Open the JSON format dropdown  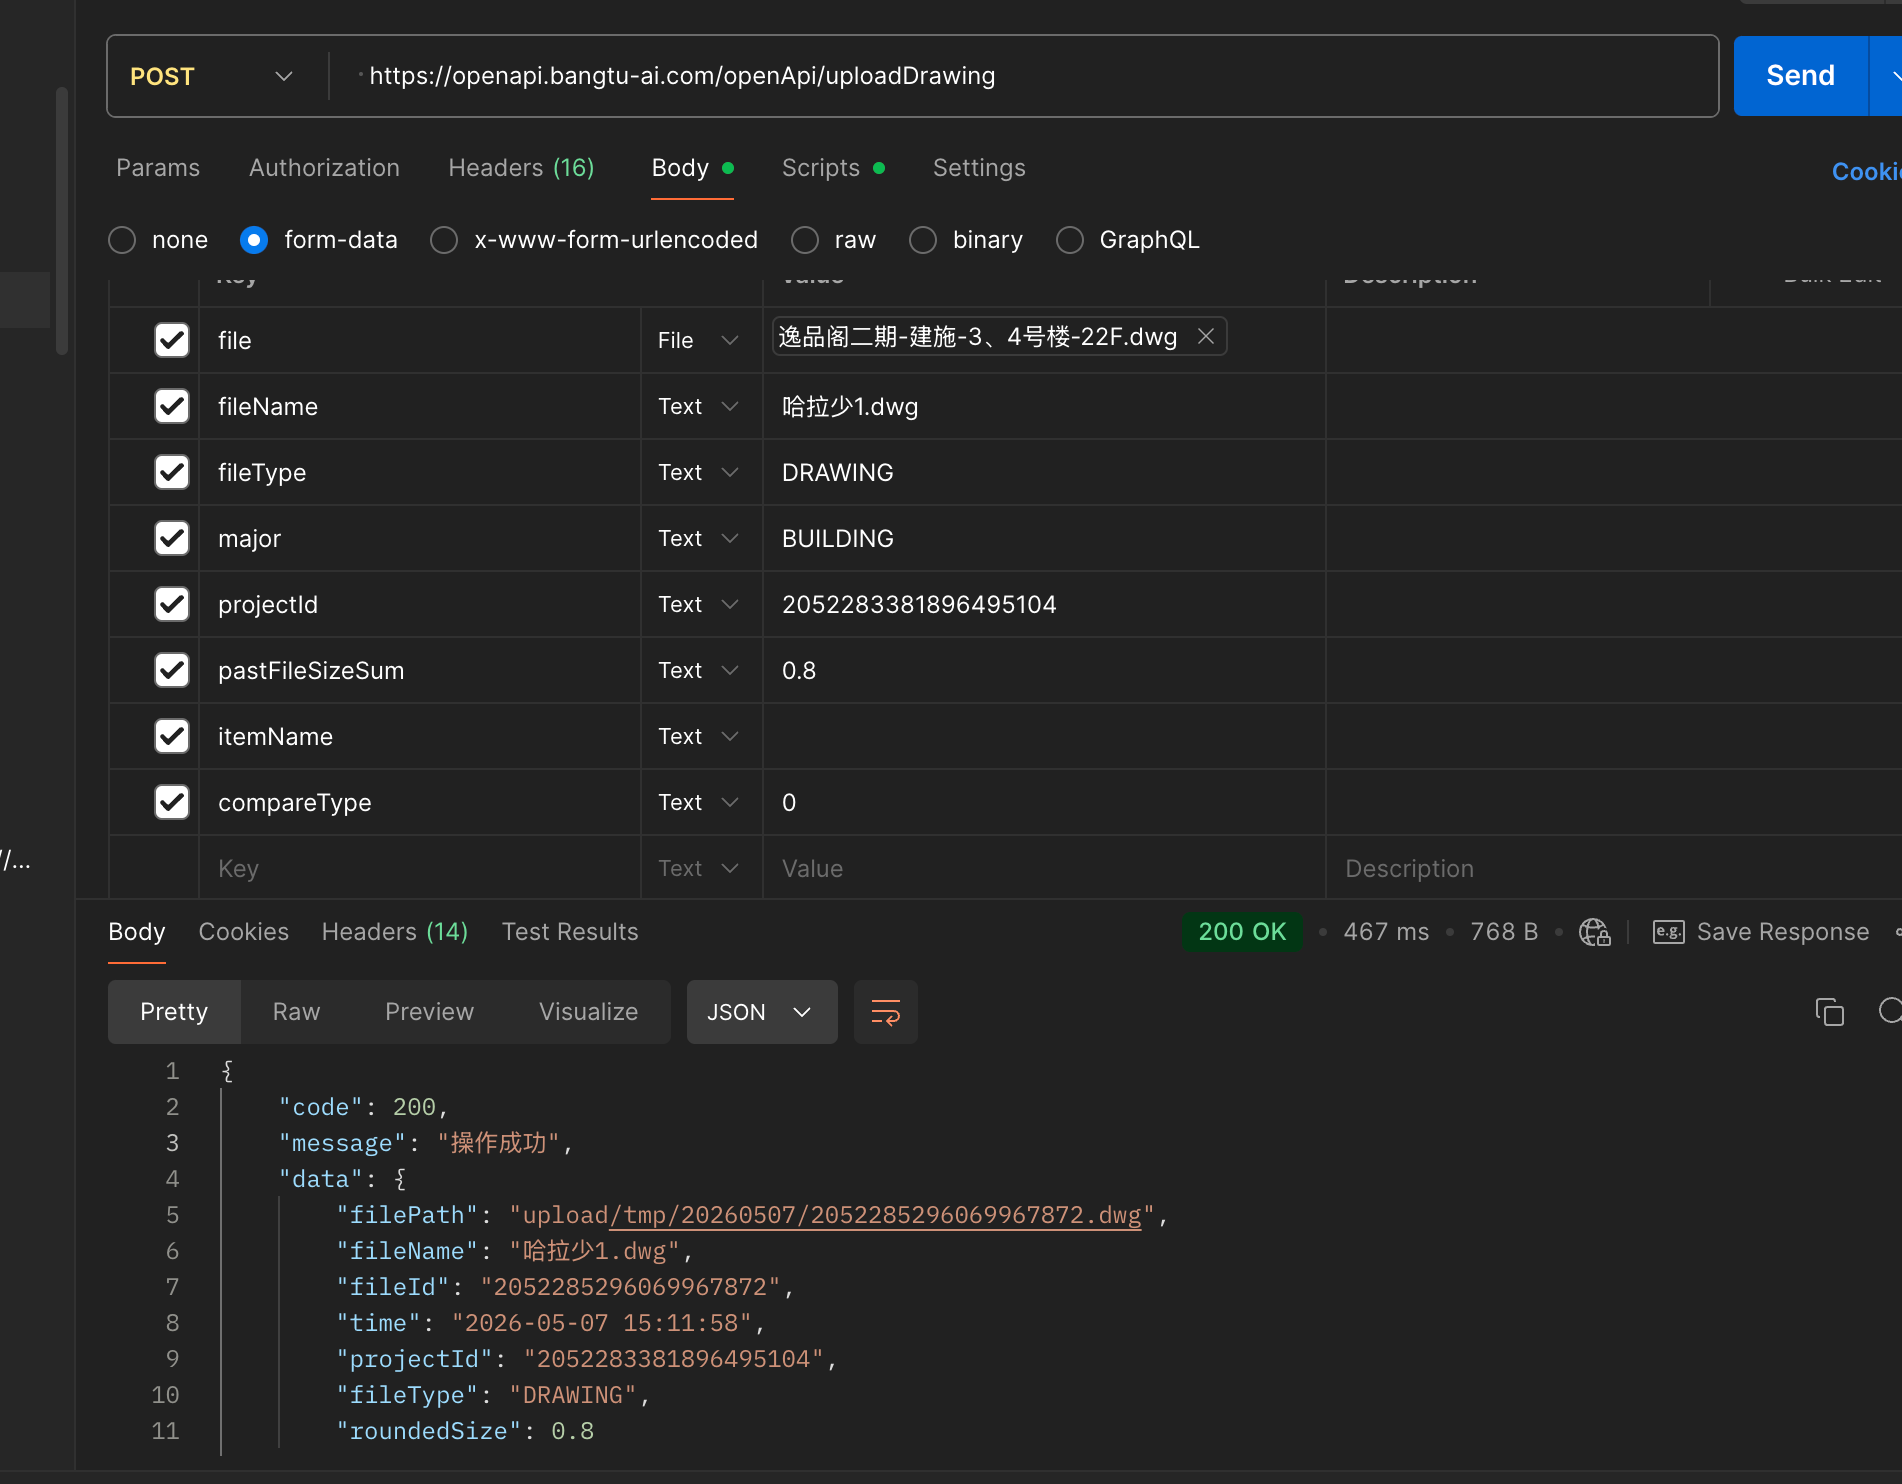762,1012
